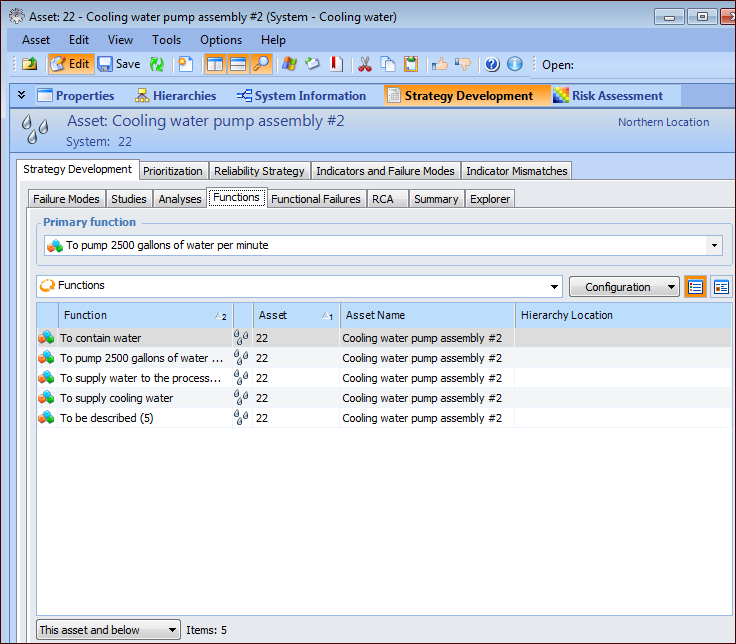Click the green refresh arrows icon
This screenshot has height=644, width=736.
pos(157,64)
